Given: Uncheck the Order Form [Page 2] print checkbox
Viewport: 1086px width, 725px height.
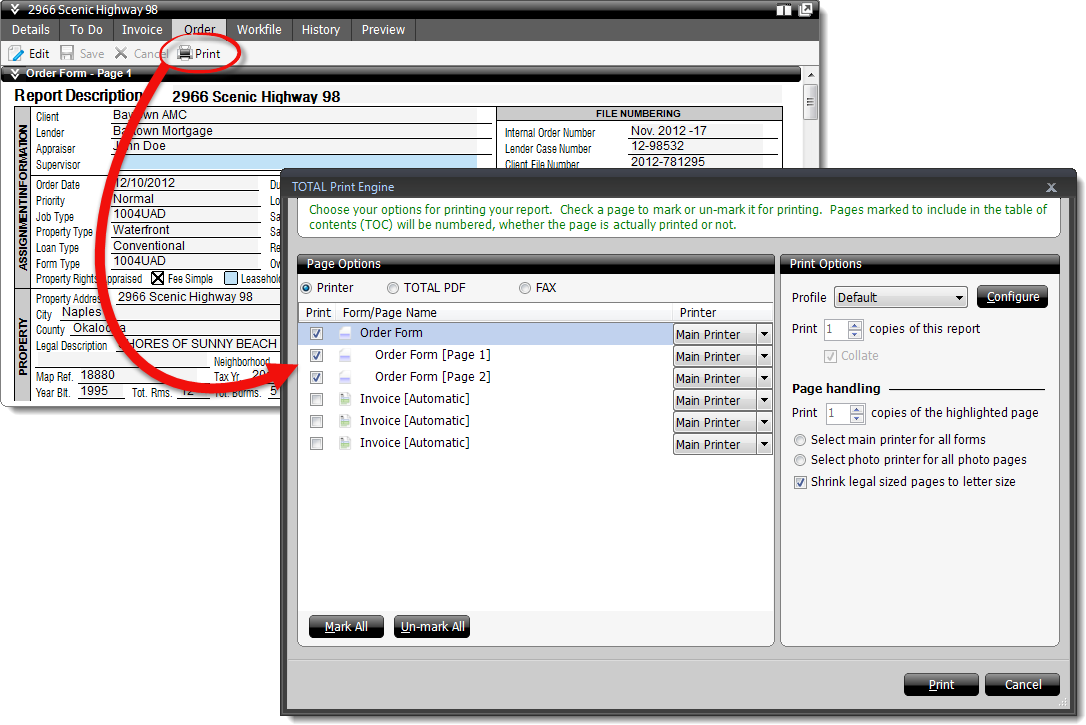Looking at the screenshot, I should (x=317, y=378).
